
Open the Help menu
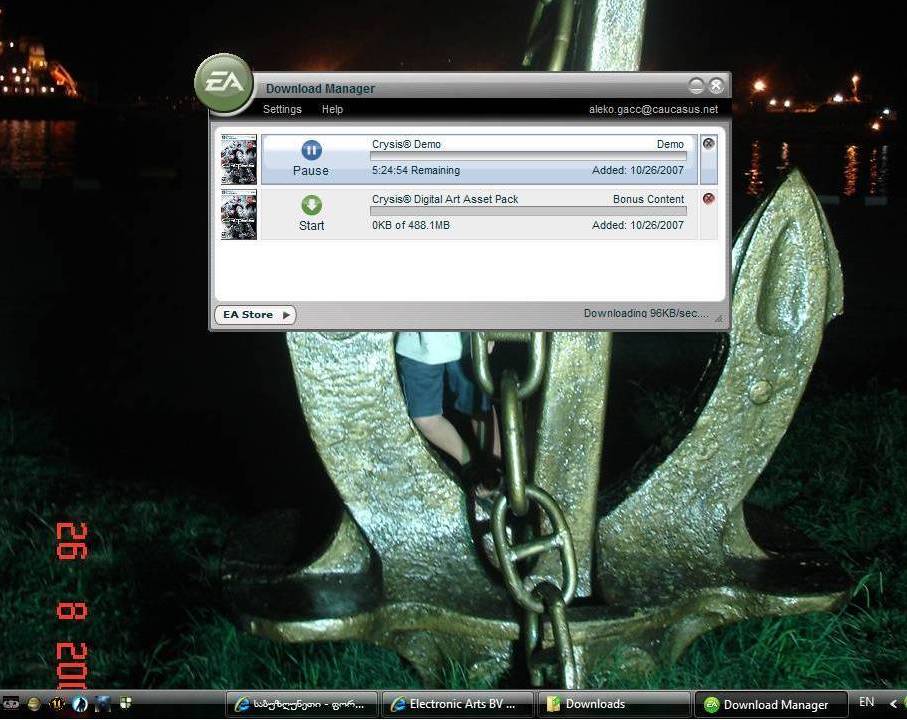[333, 109]
